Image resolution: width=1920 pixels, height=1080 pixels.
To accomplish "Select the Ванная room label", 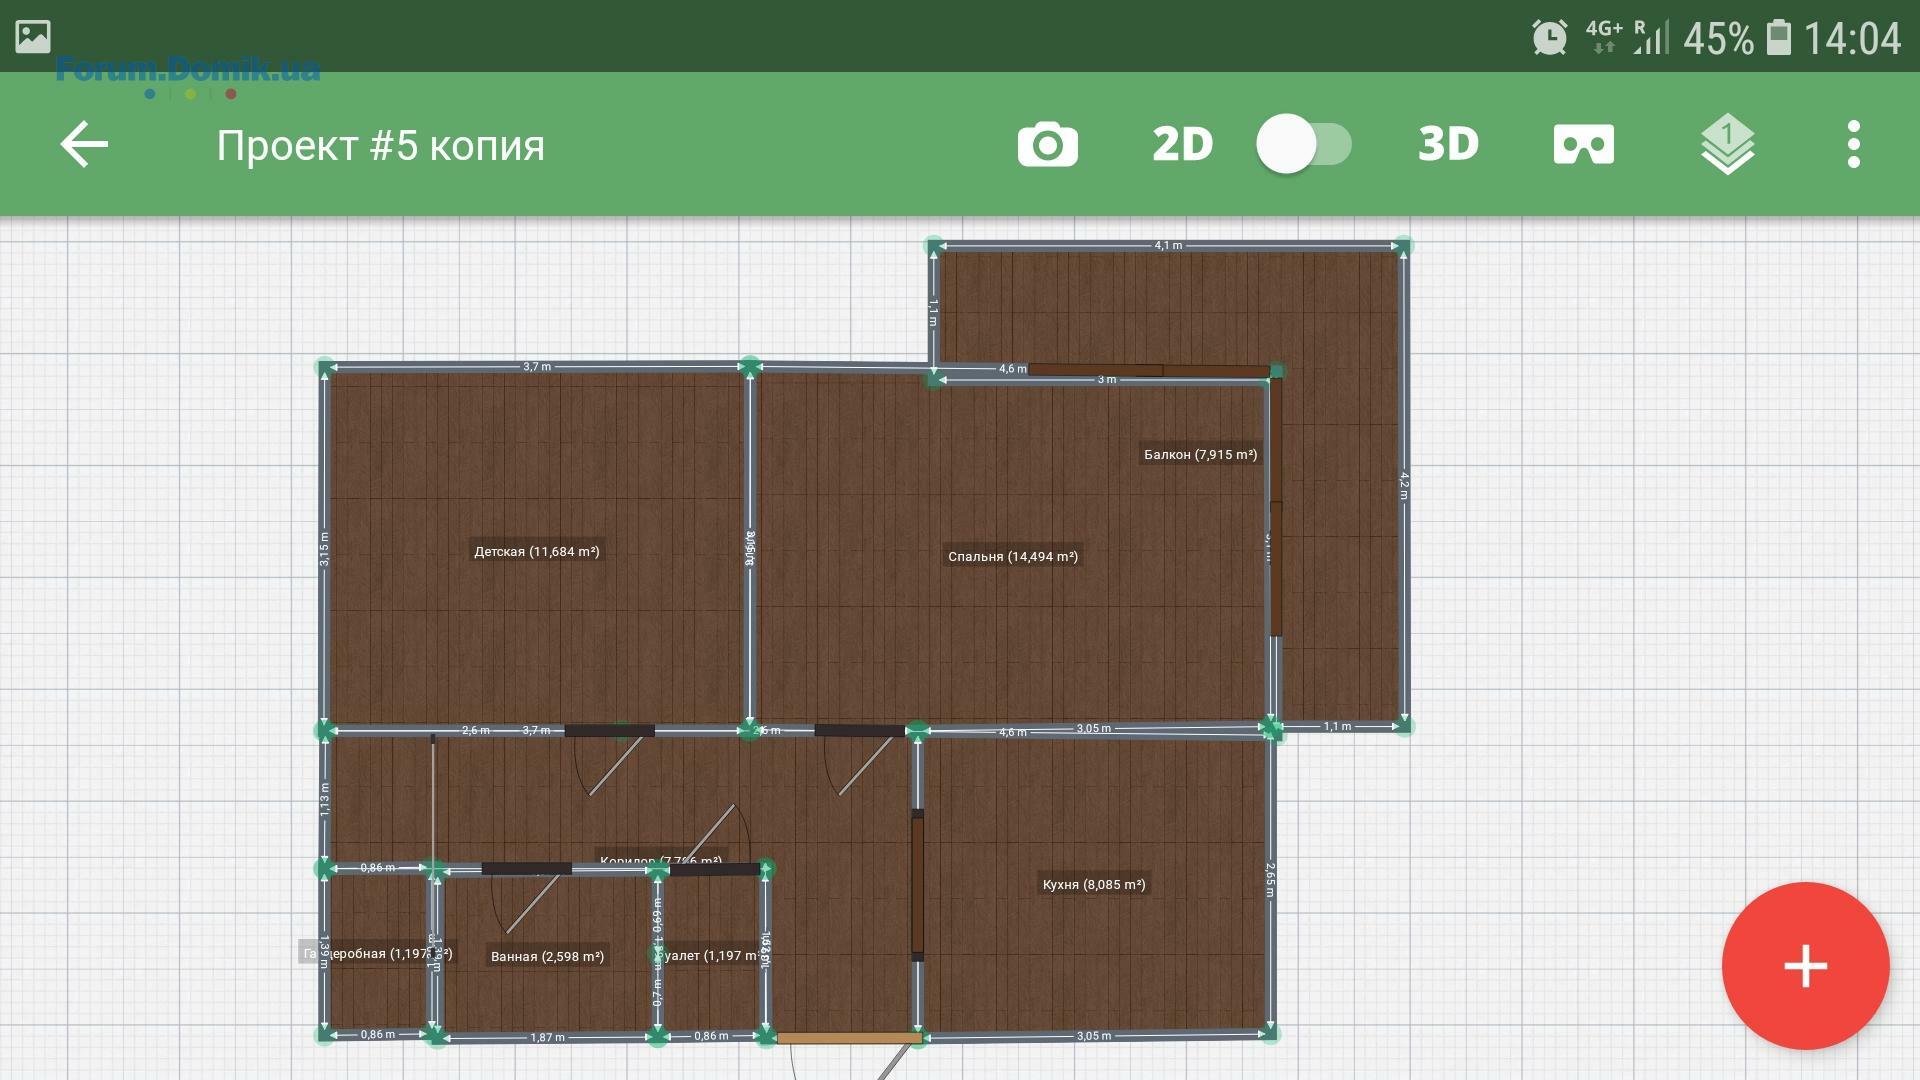I will pos(547,957).
